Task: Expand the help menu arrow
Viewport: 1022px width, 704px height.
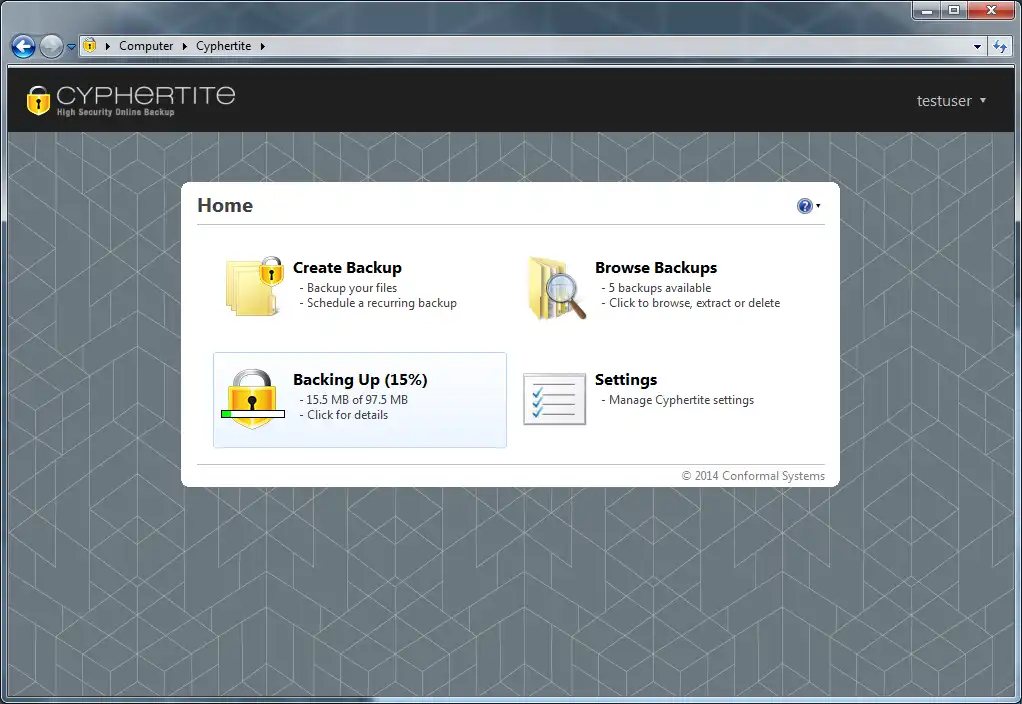Action: click(x=818, y=206)
